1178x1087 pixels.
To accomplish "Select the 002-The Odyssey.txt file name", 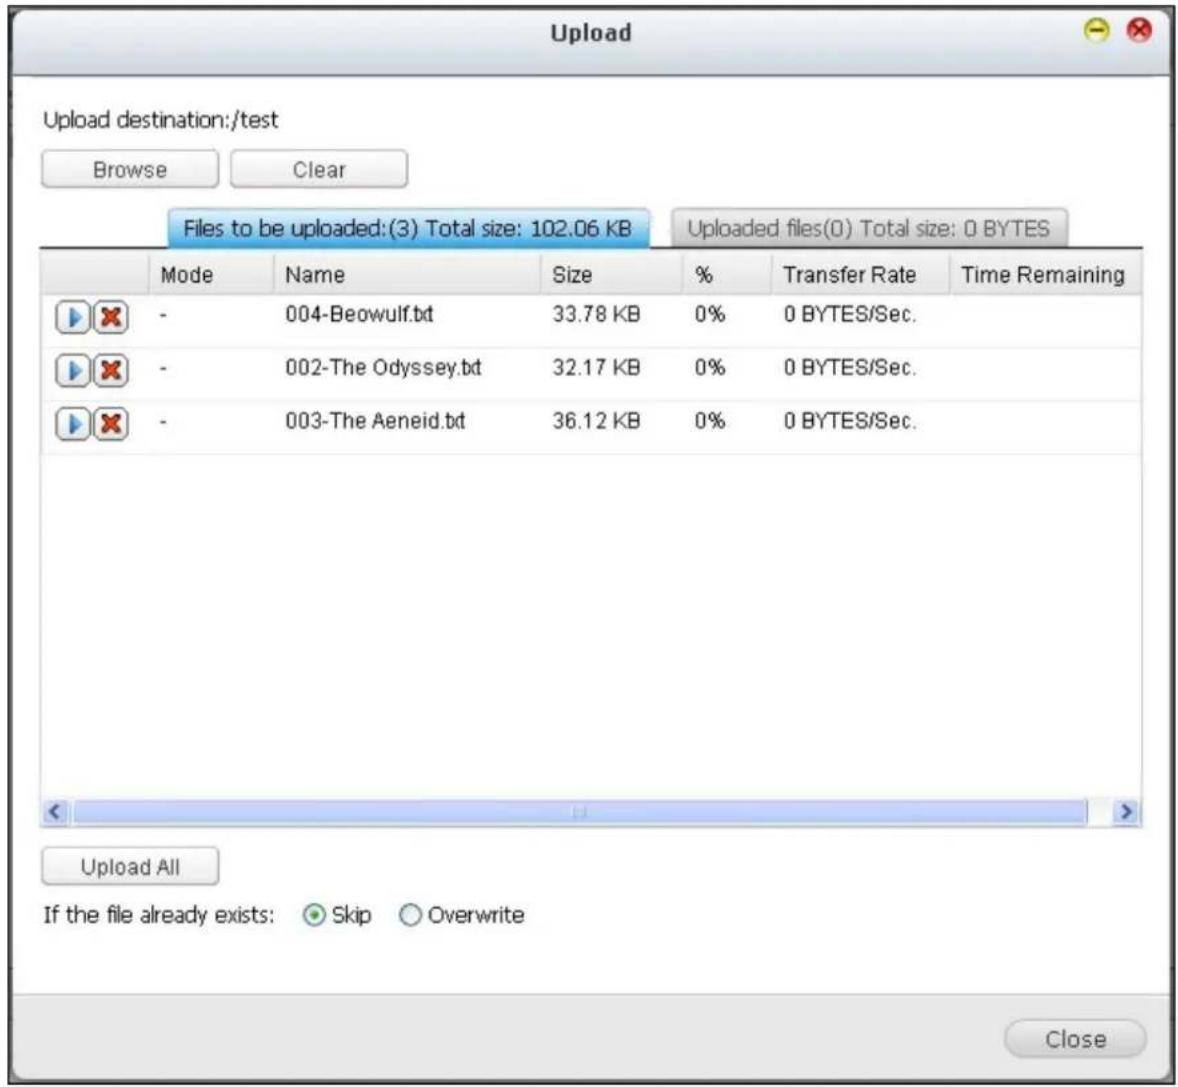I will (383, 367).
